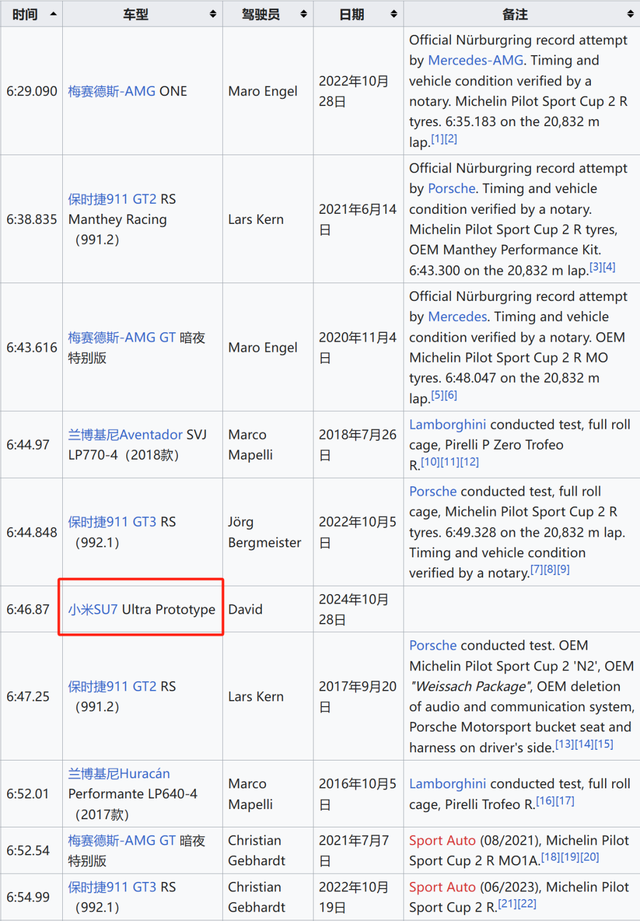
Task: Select date cell 2024年10月28日
Action: point(358,609)
